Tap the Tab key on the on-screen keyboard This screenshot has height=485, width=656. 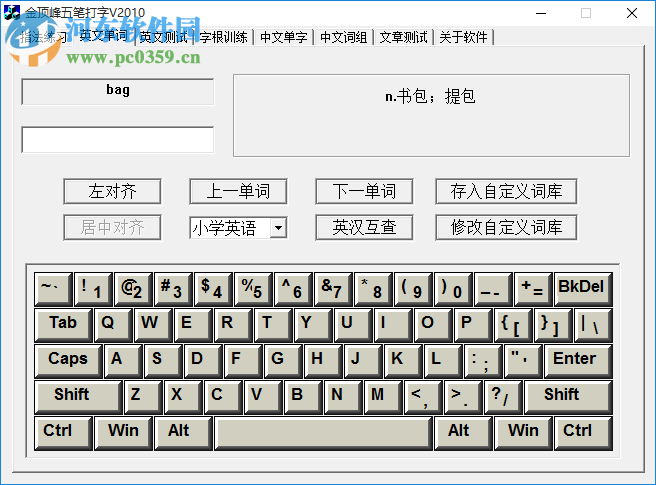[63, 324]
